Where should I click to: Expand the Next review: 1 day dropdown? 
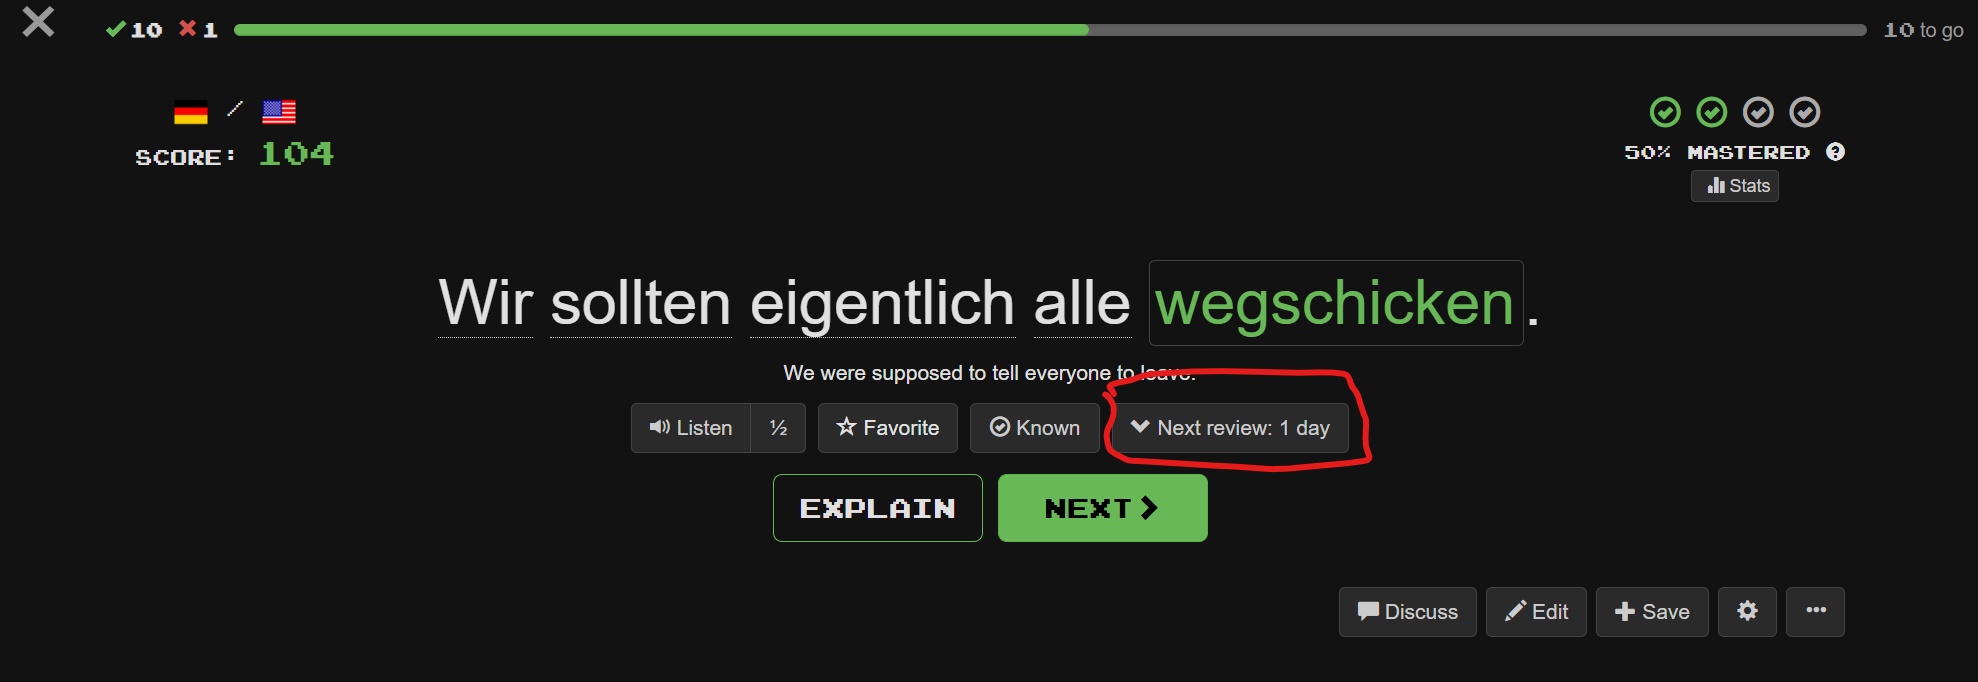tap(1230, 428)
